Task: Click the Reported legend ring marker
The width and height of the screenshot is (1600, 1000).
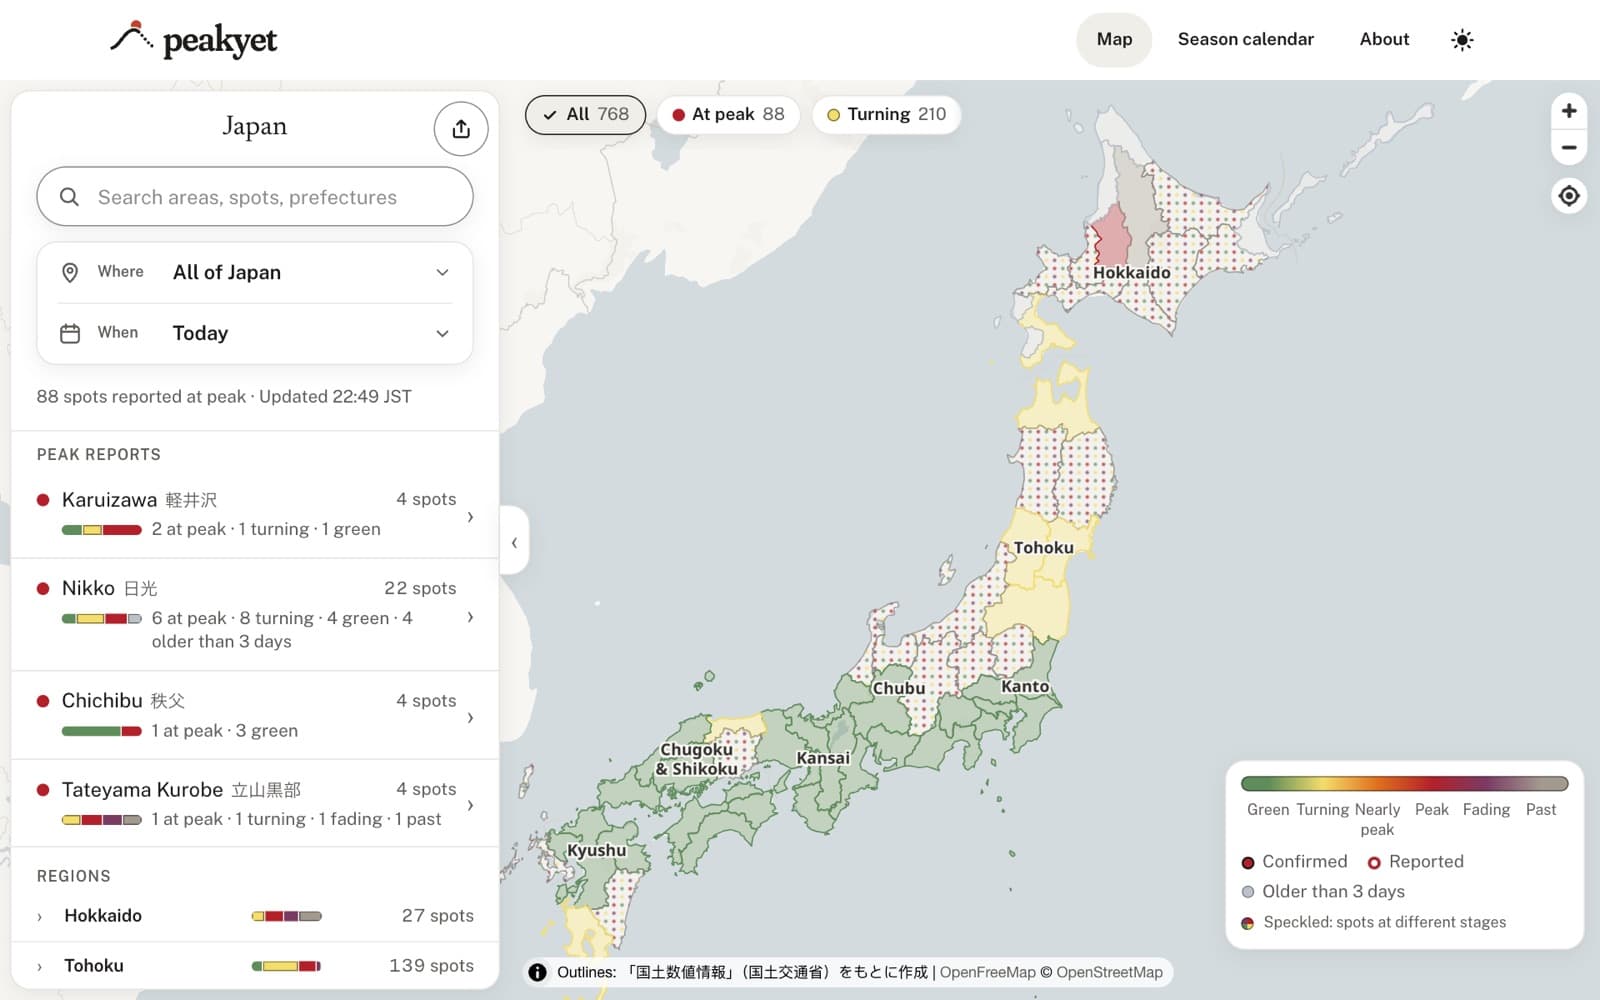Action: click(1374, 862)
